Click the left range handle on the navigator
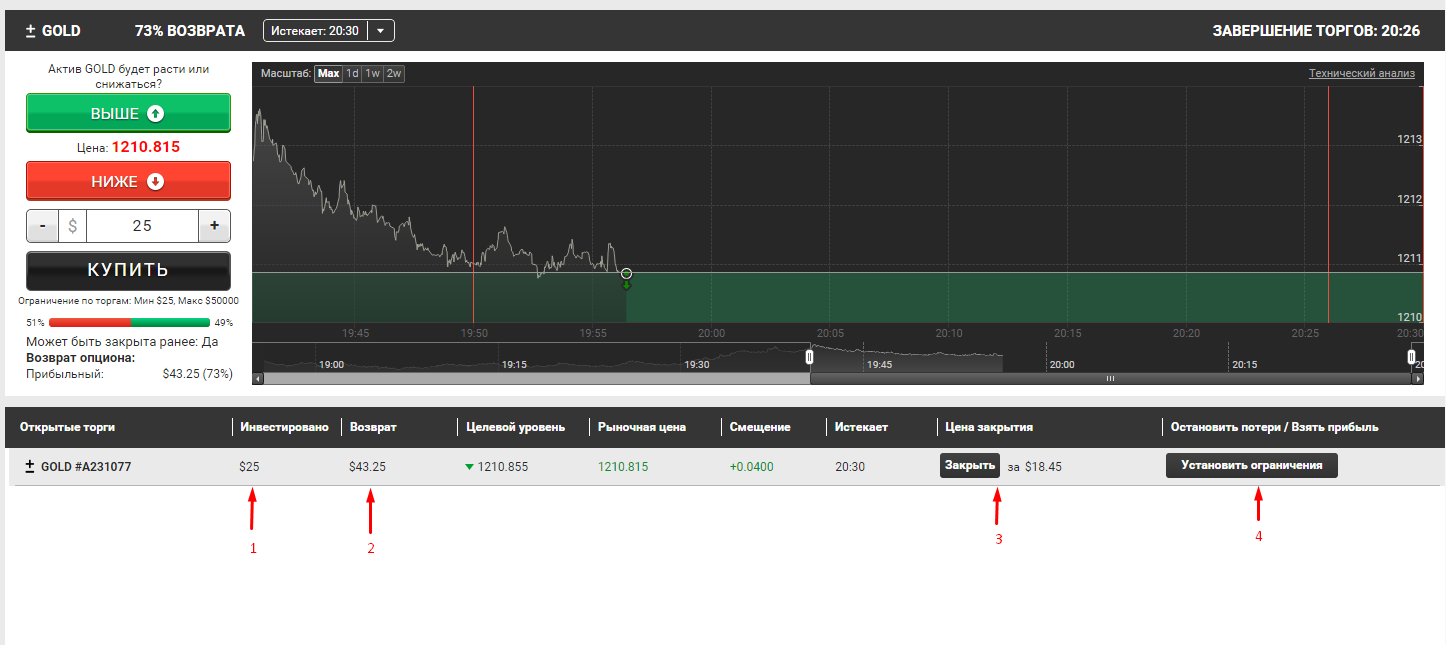The height and width of the screenshot is (645, 1446). click(810, 356)
